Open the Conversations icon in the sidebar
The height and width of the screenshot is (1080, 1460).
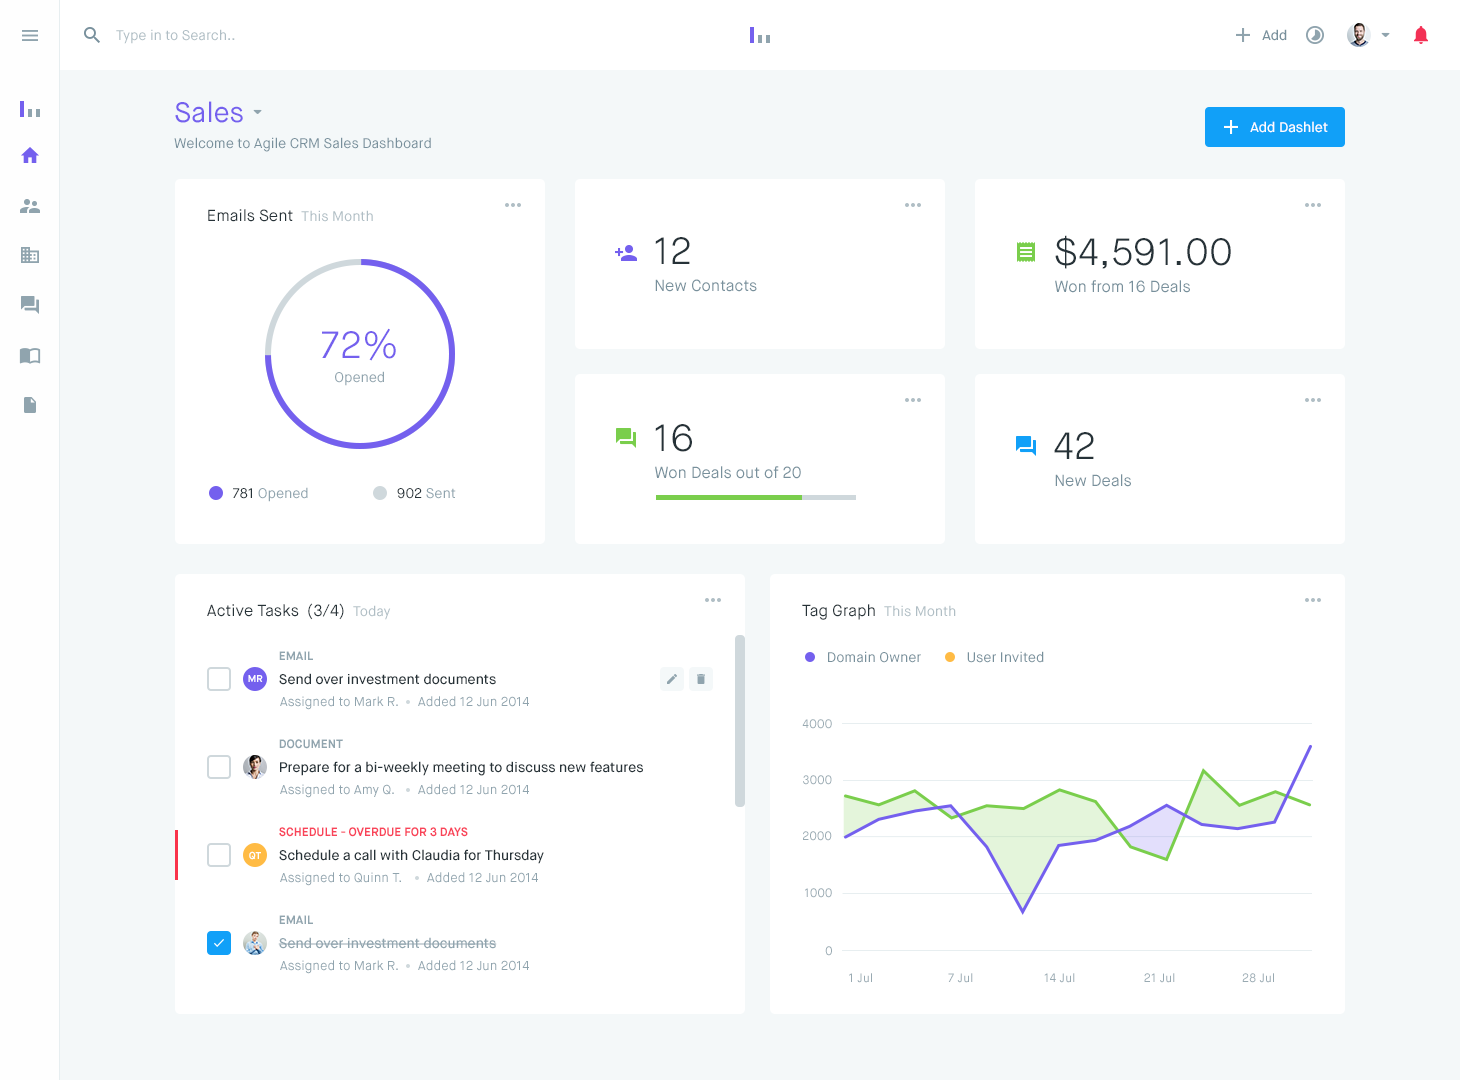click(30, 305)
